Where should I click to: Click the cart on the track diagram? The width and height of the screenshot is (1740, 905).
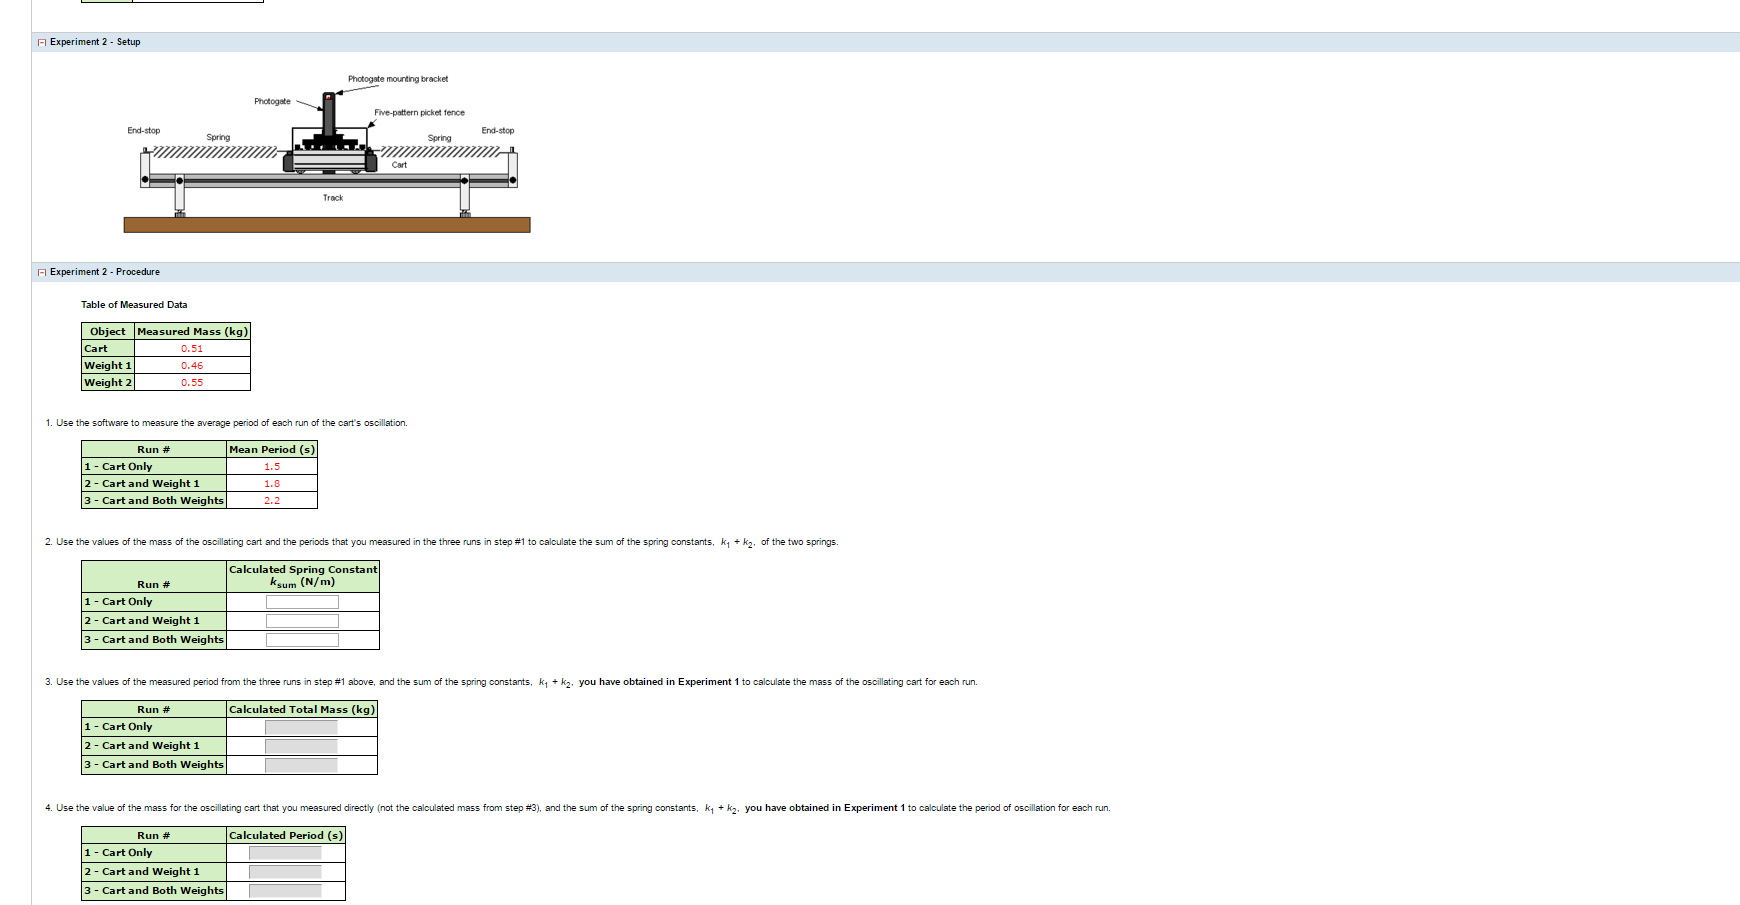coord(328,160)
